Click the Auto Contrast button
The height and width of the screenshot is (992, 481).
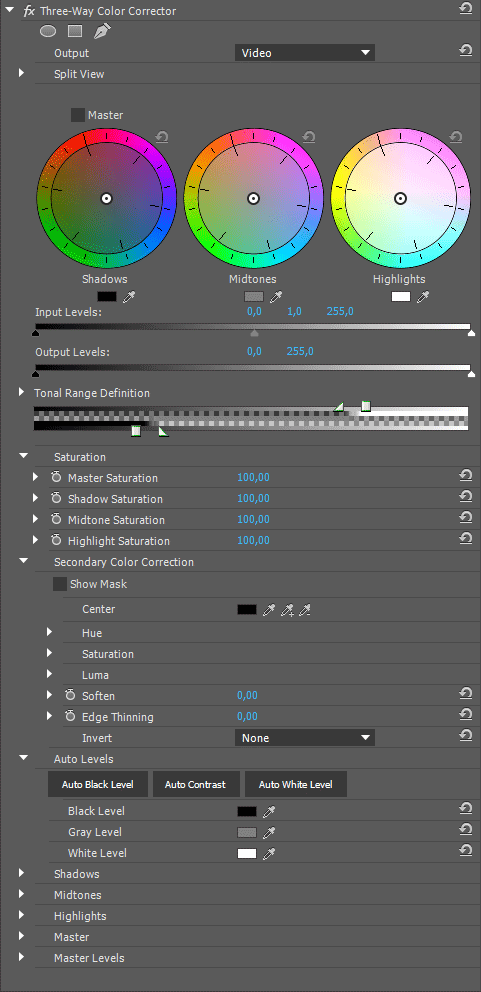[195, 784]
